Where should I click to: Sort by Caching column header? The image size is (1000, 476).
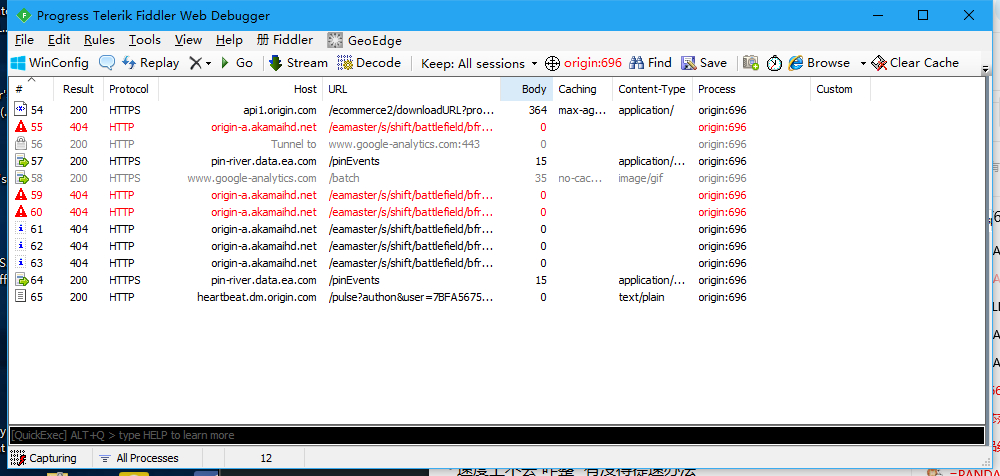pyautogui.click(x=582, y=89)
